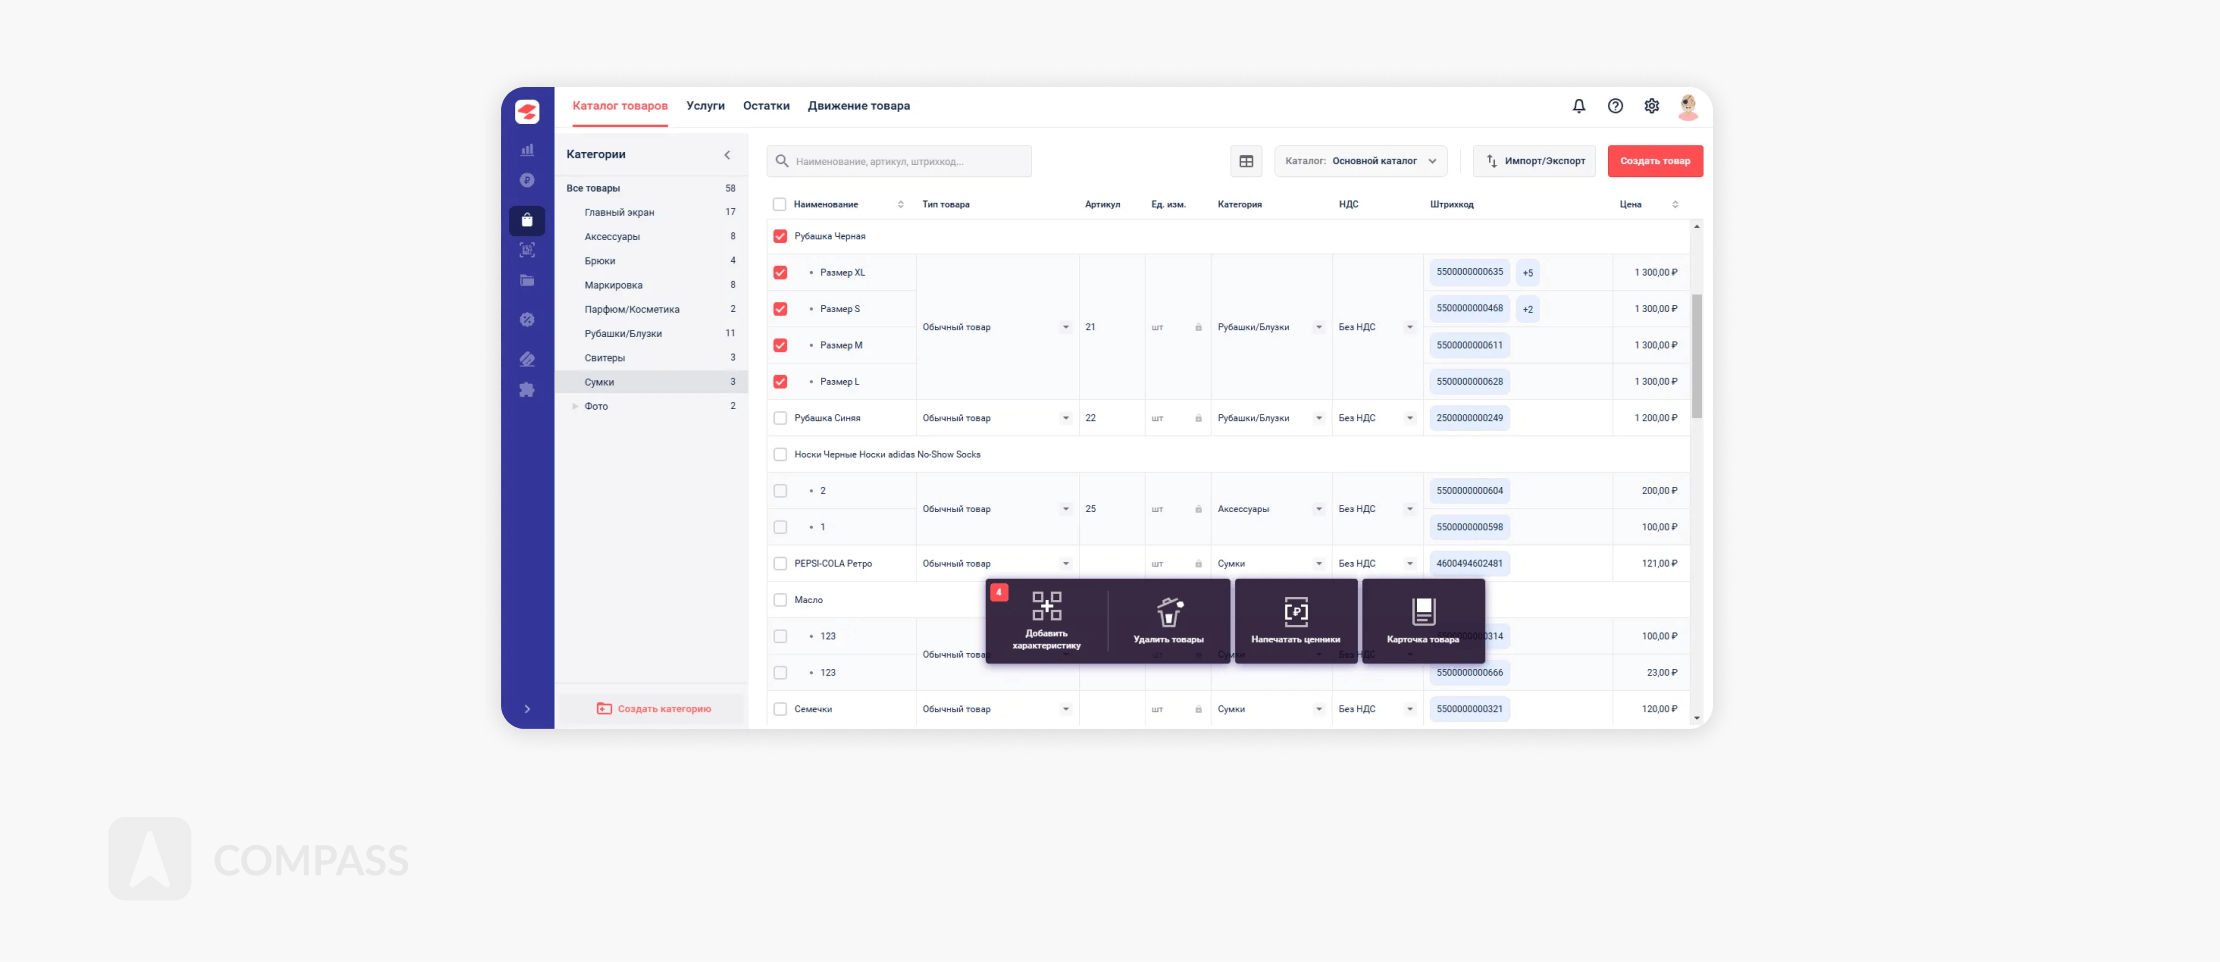Viewport: 2220px width, 962px height.
Task: Open the Каталог: Основной каталог dropdown
Action: click(1360, 161)
